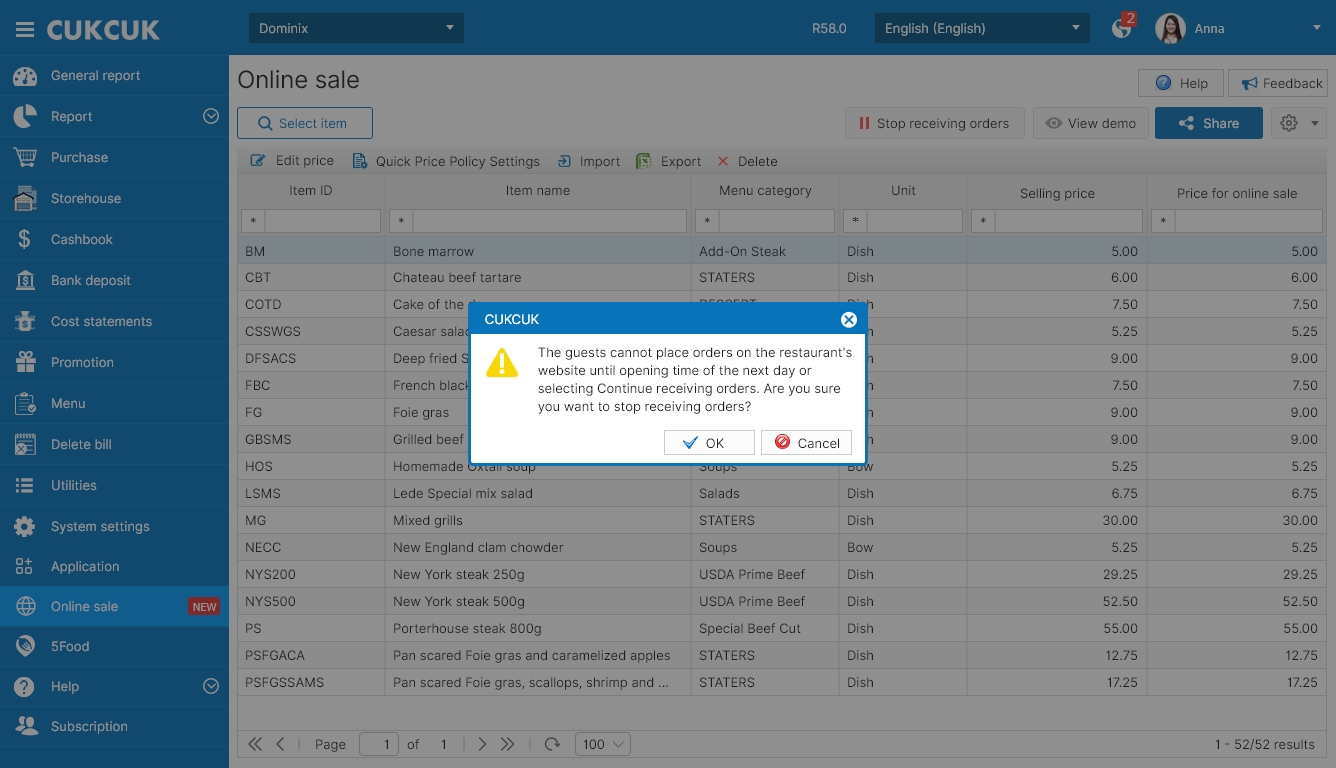Open the English language dropdown
The height and width of the screenshot is (768, 1336).
[x=982, y=28]
